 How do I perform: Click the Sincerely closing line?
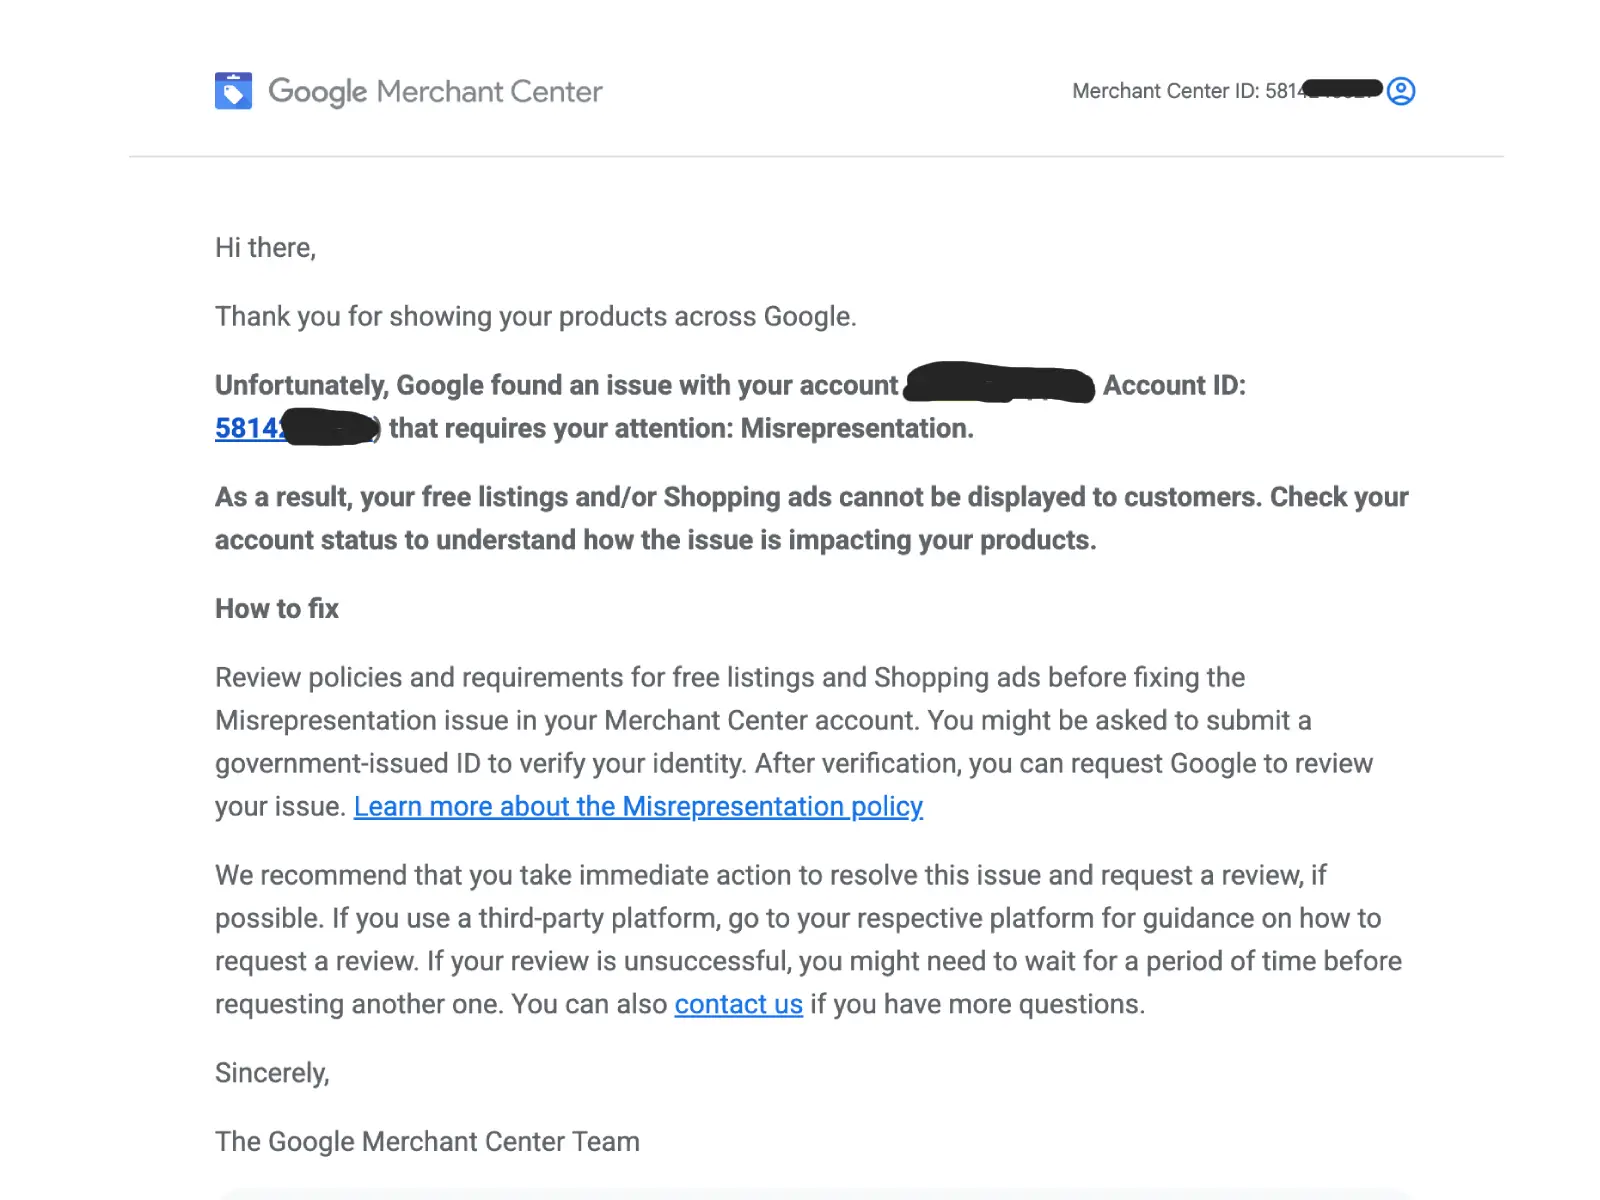272,1073
